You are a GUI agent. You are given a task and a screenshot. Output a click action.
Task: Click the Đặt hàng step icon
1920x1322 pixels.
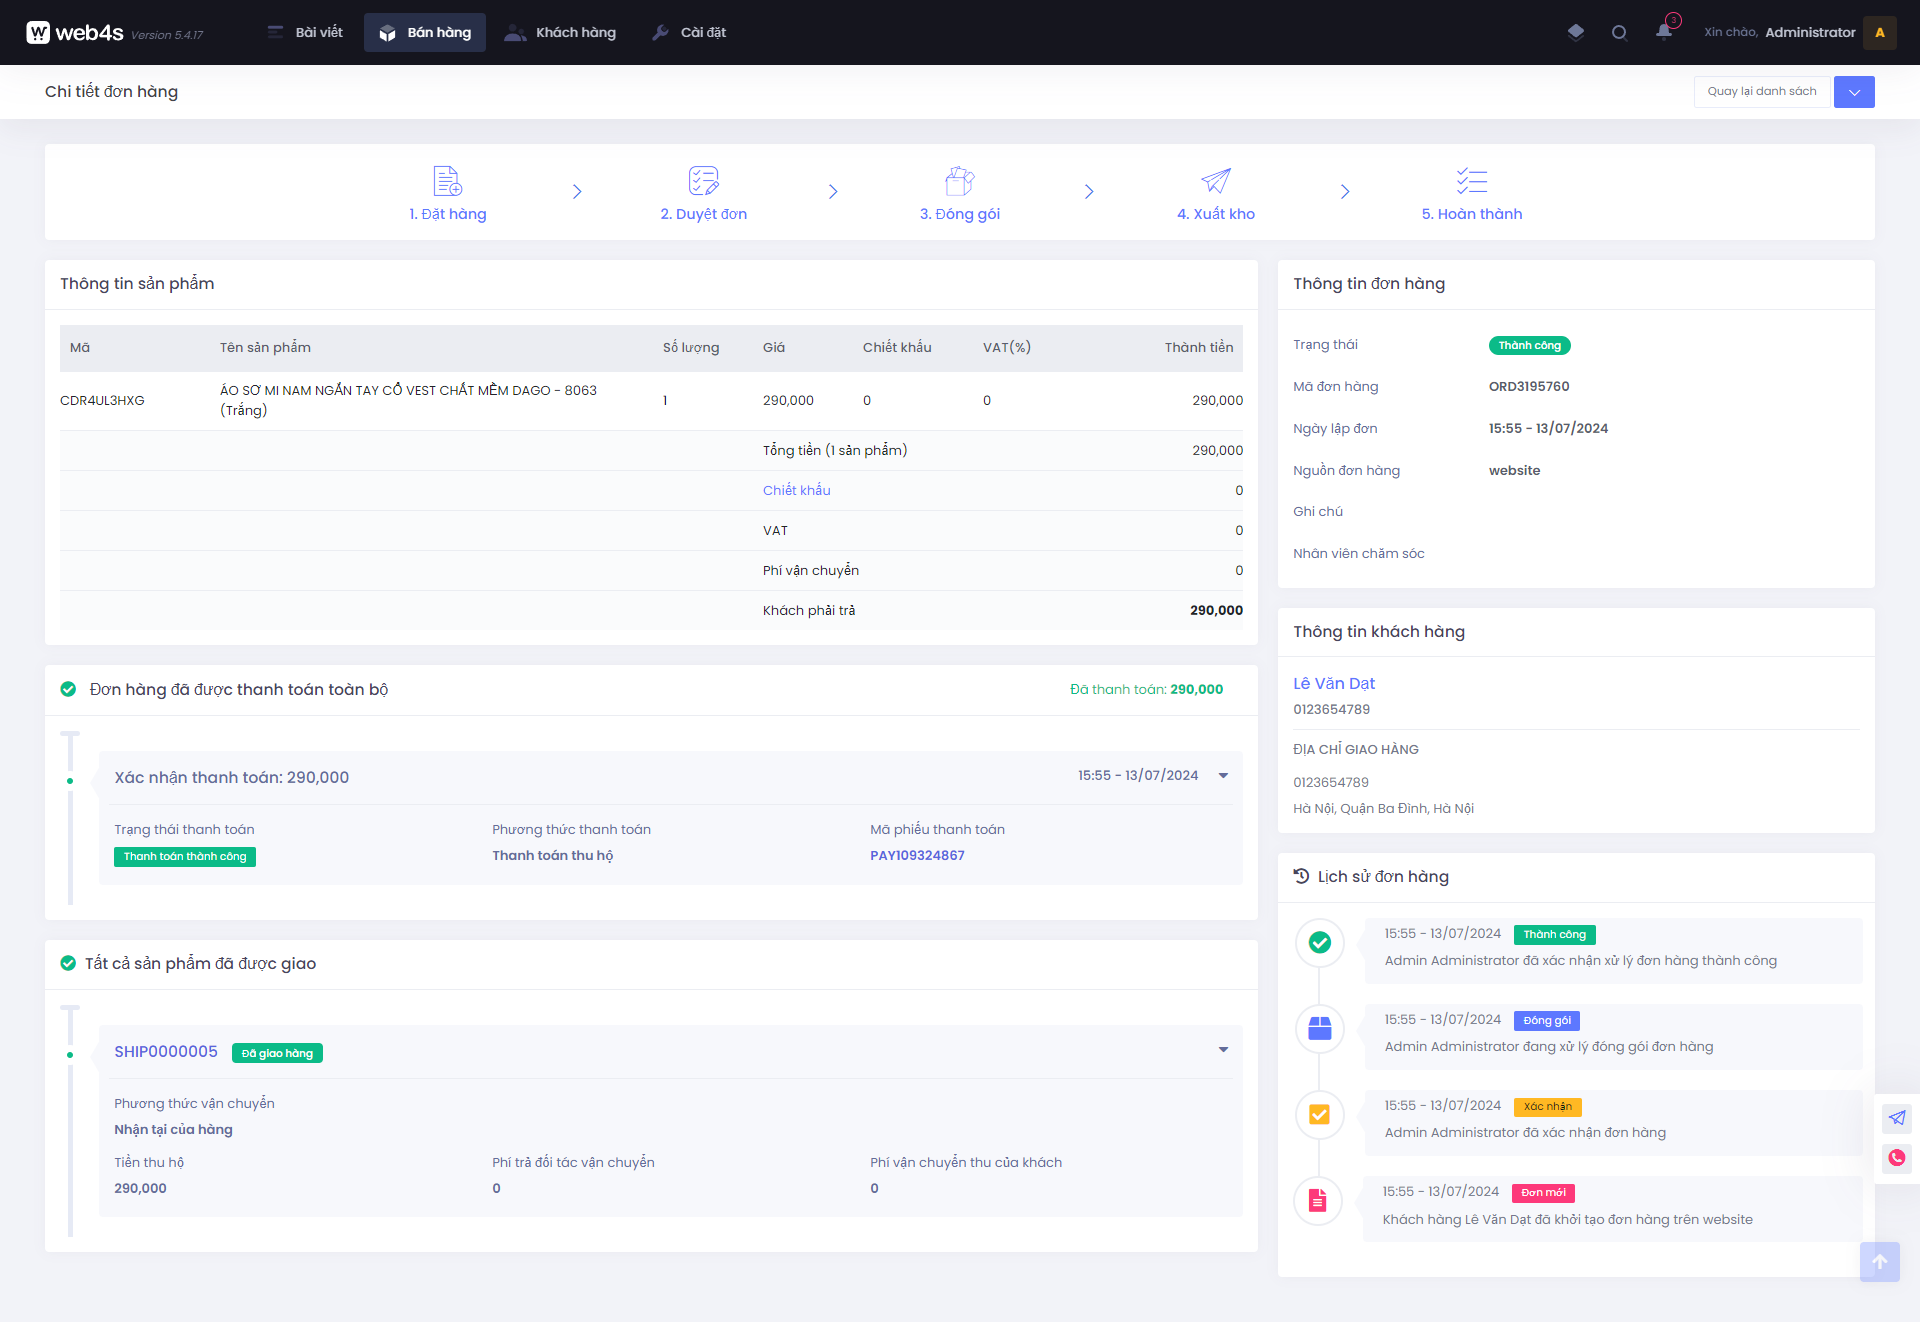pos(447,181)
